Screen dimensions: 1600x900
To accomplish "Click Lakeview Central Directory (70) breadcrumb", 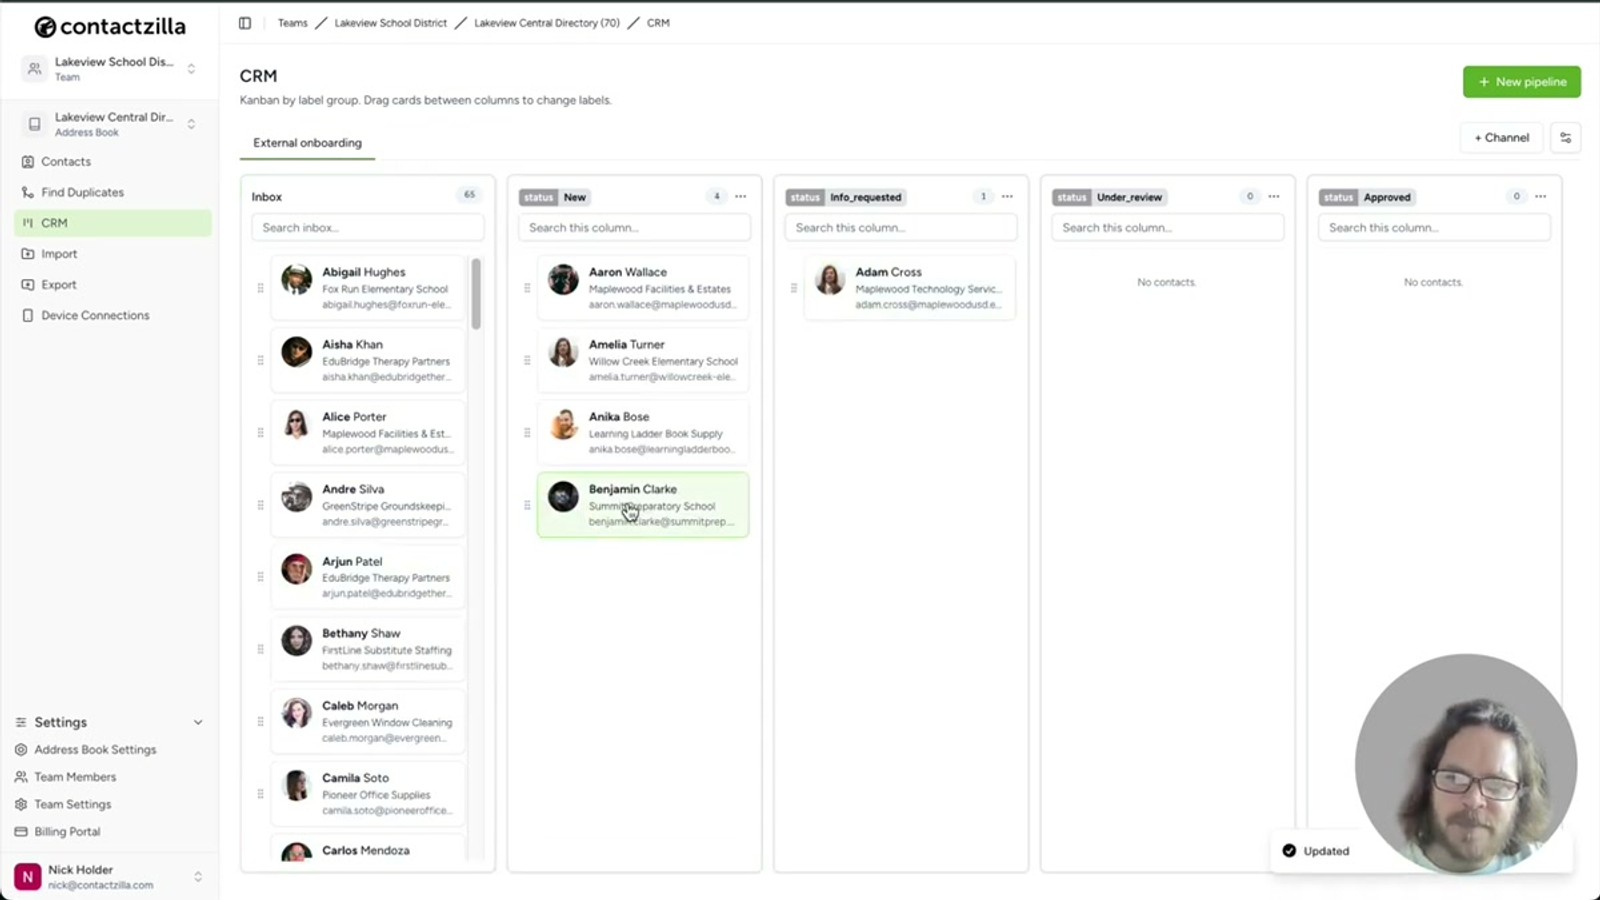I will coord(547,23).
